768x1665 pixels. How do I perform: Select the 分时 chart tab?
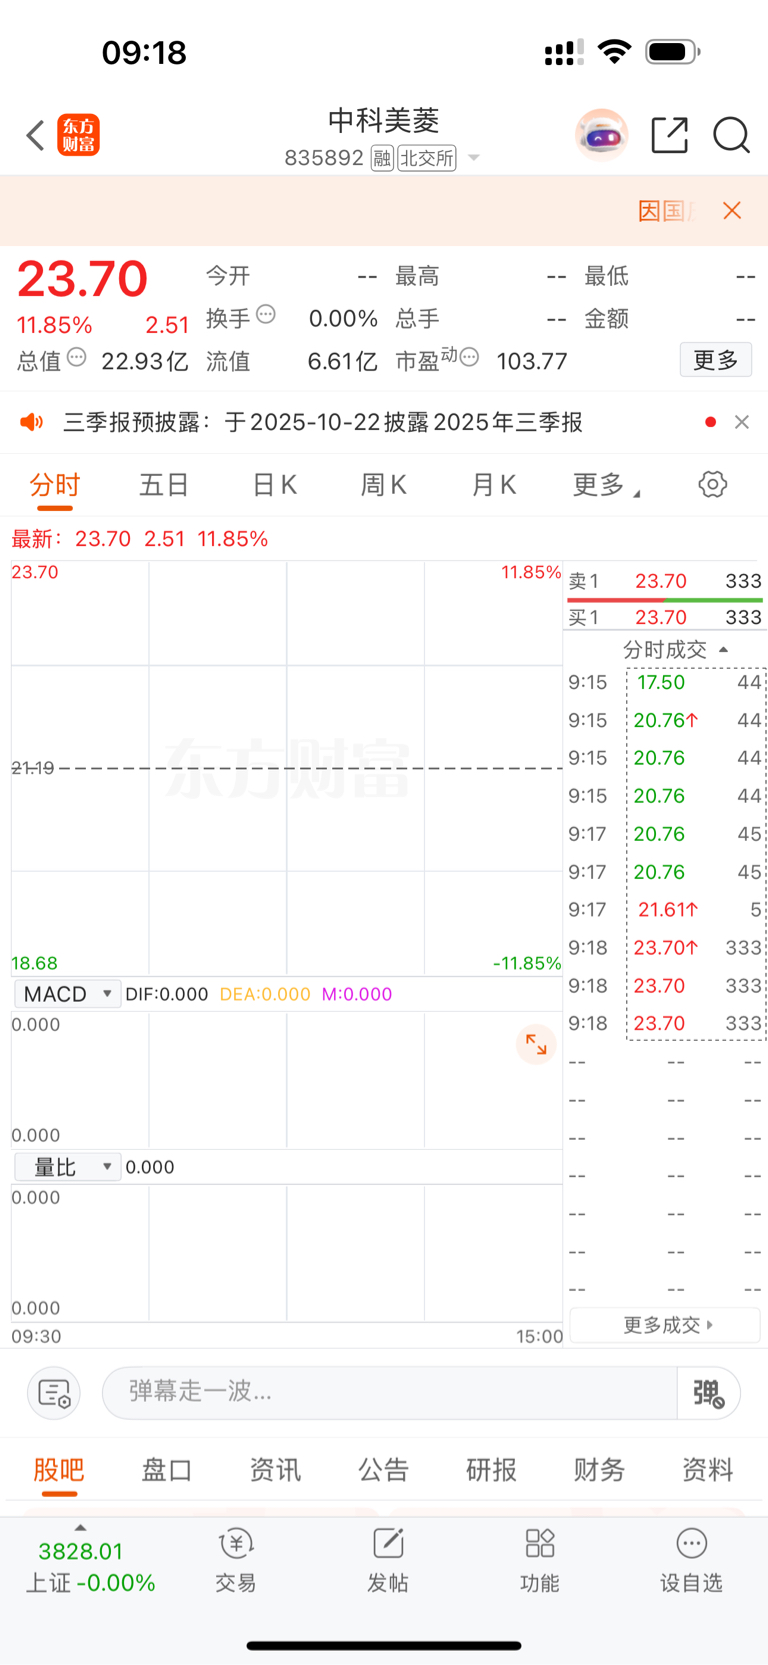coord(55,486)
